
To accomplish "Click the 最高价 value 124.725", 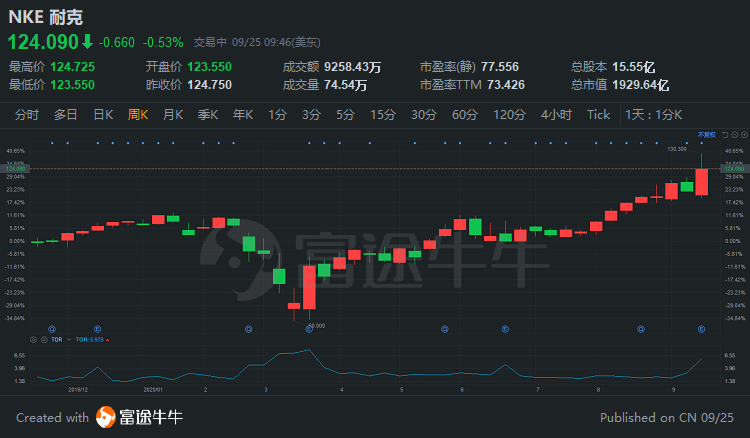I will [73, 67].
